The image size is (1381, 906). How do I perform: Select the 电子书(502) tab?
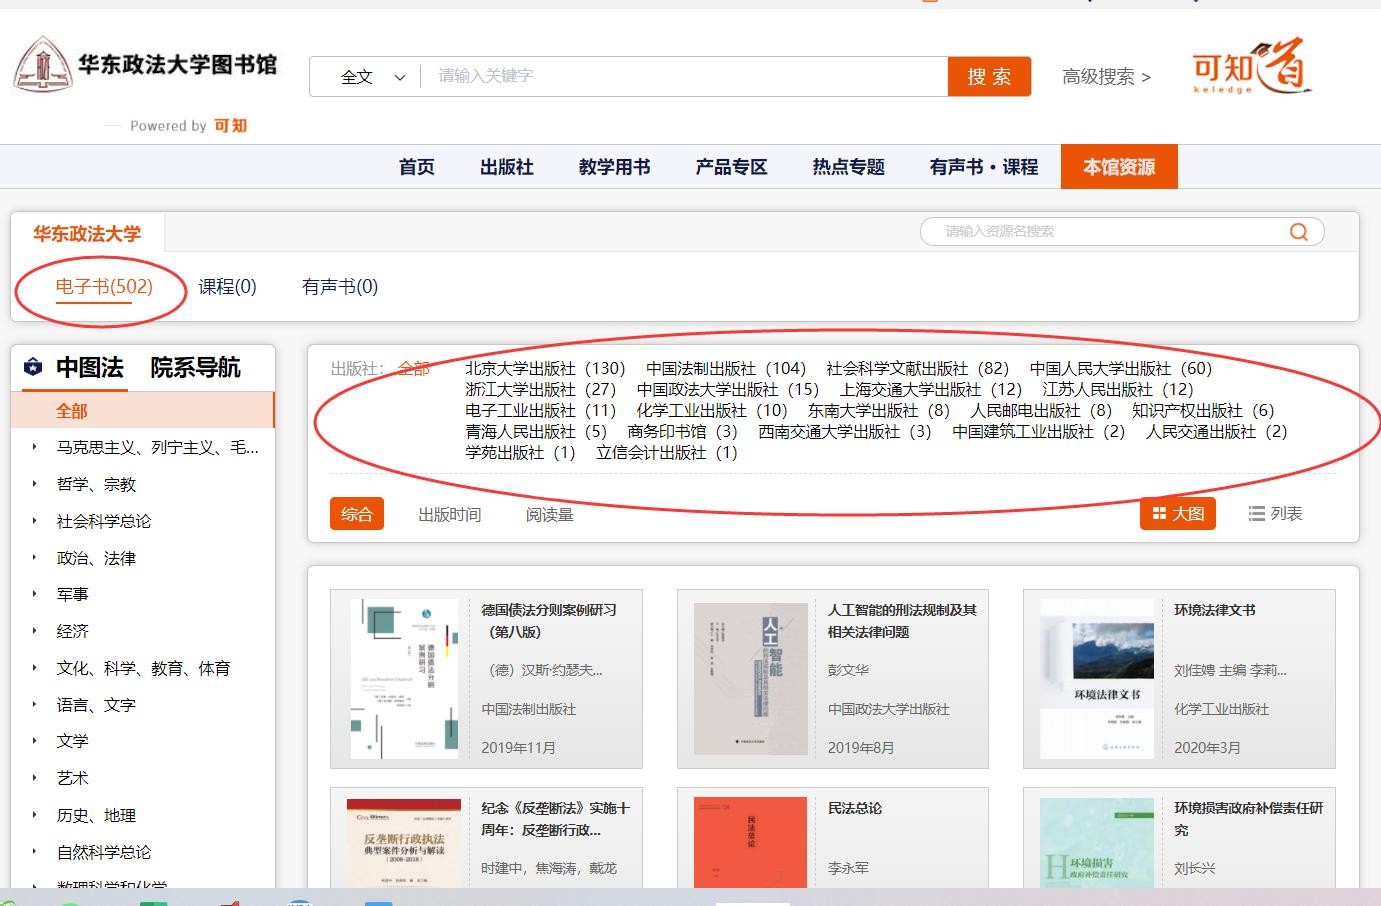point(103,287)
